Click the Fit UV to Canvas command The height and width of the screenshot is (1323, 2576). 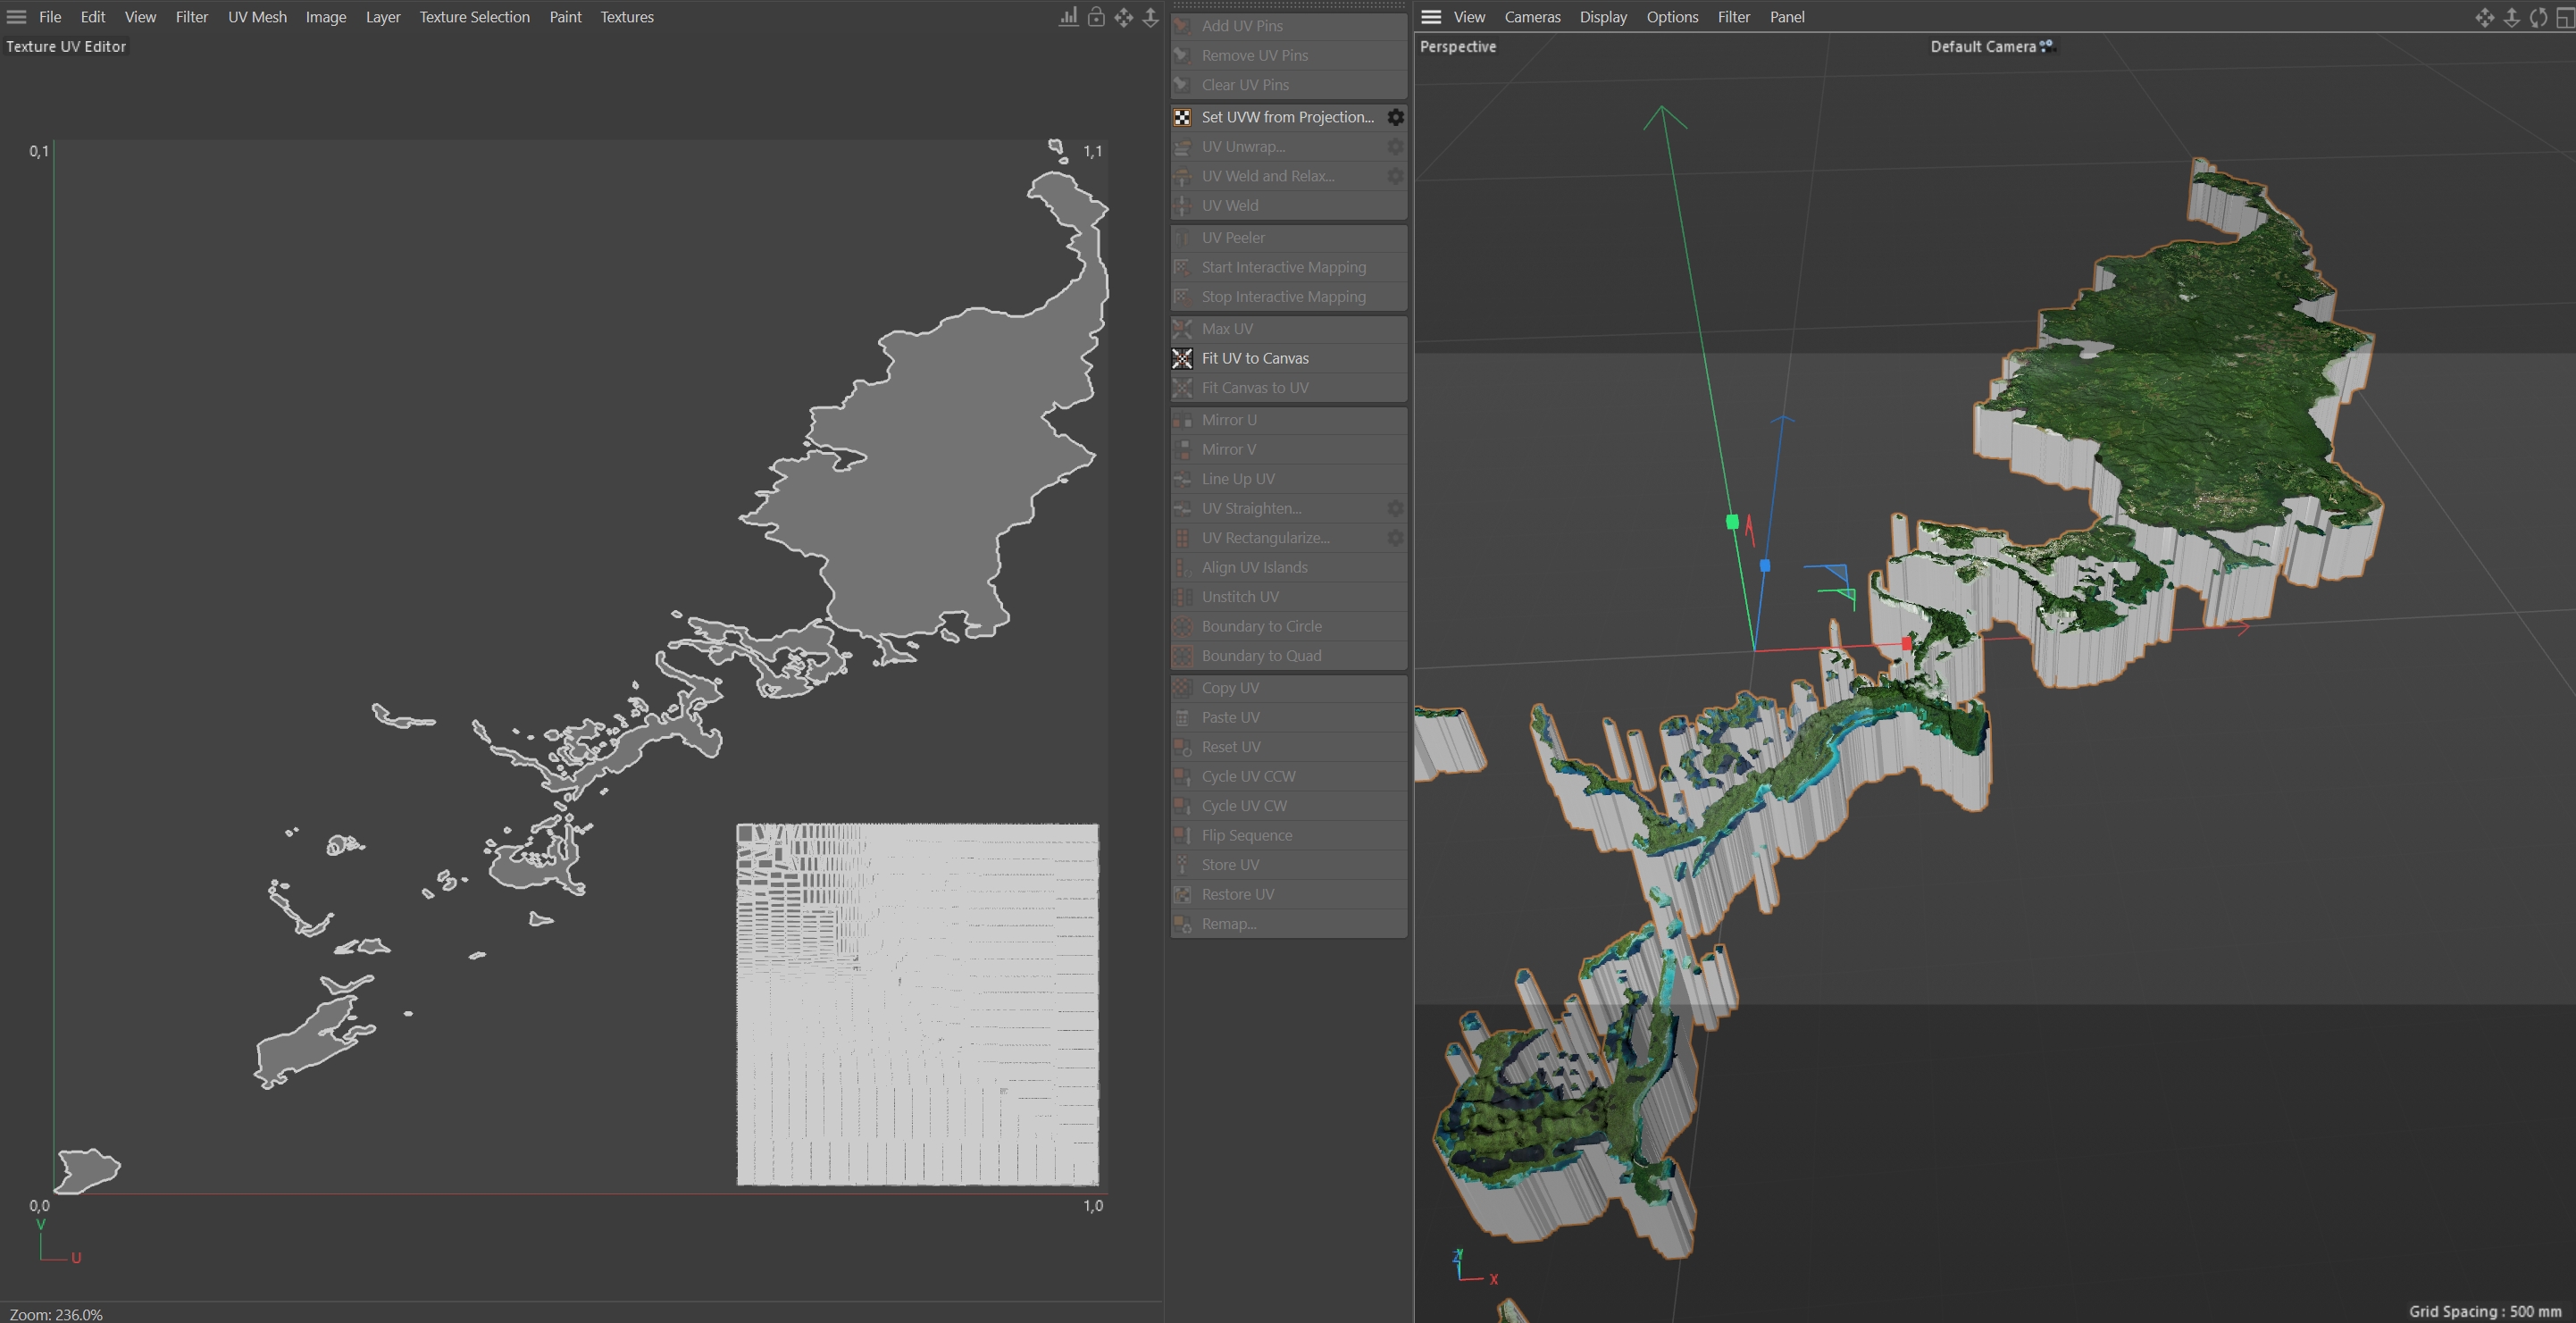pos(1254,358)
